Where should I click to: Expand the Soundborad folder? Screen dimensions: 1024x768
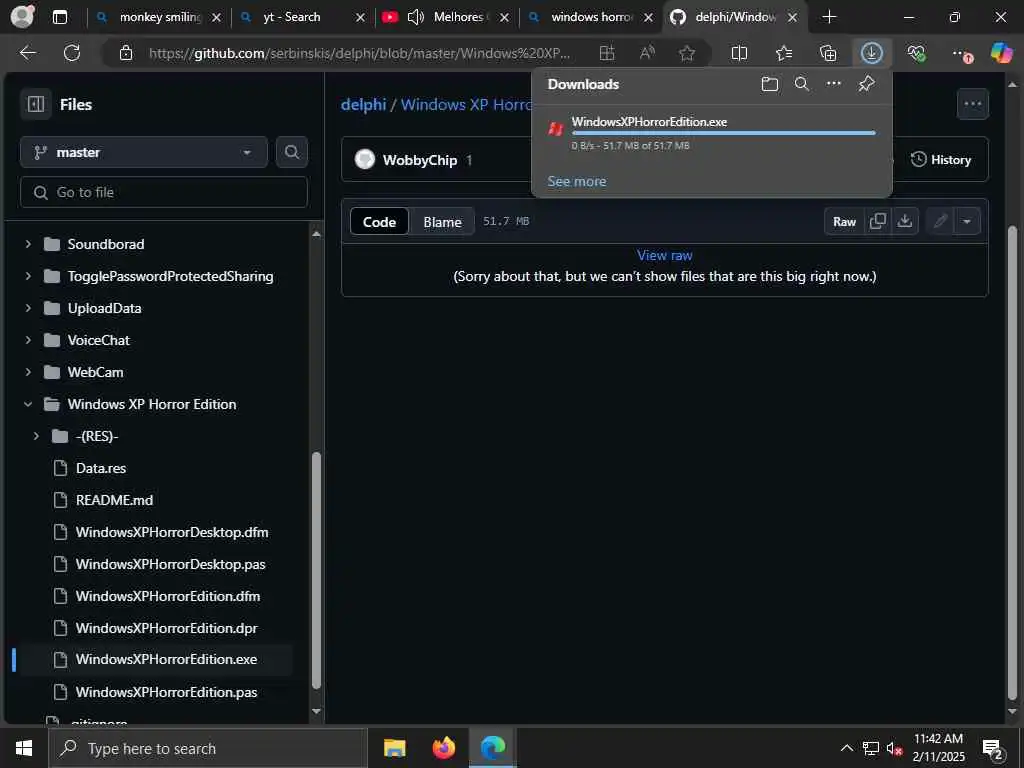coord(28,244)
